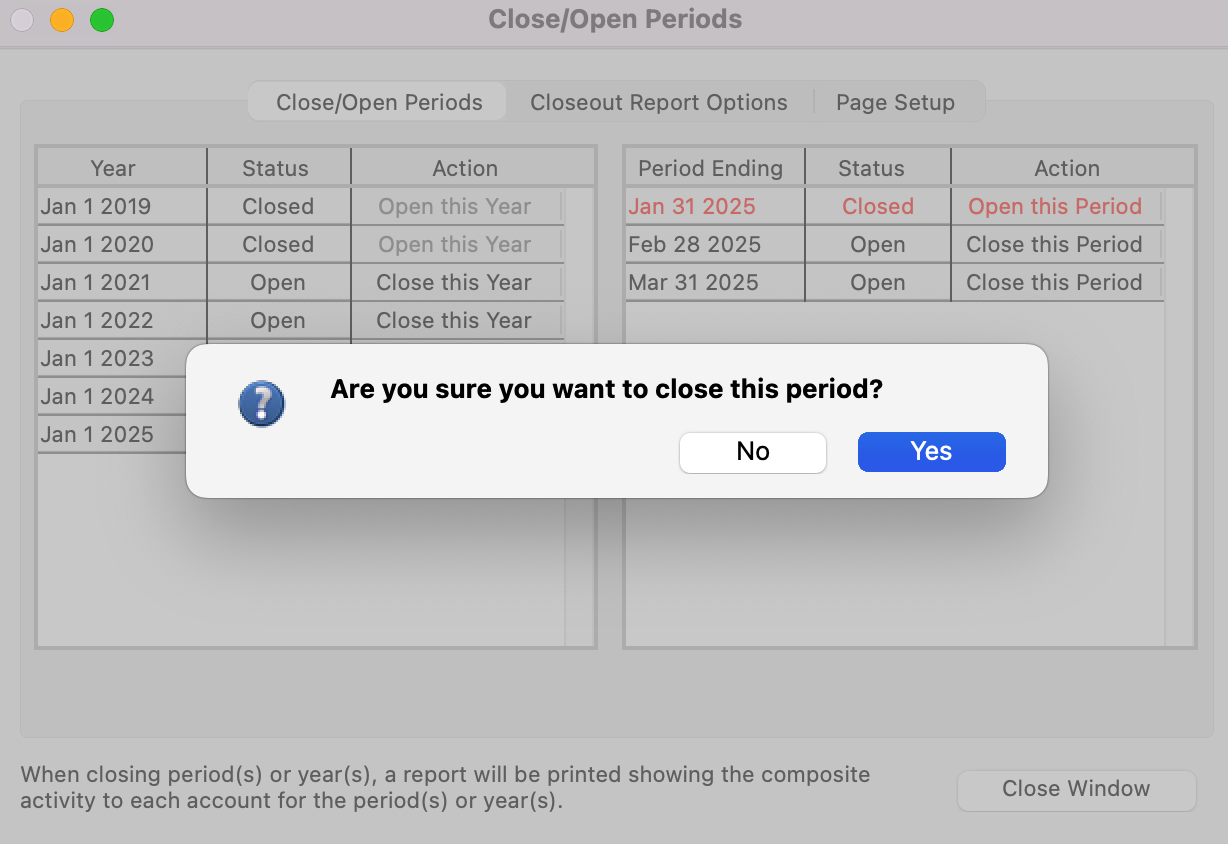Click Open this Year for Jan 1 2019
Viewport: 1228px width, 844px height.
coord(454,207)
